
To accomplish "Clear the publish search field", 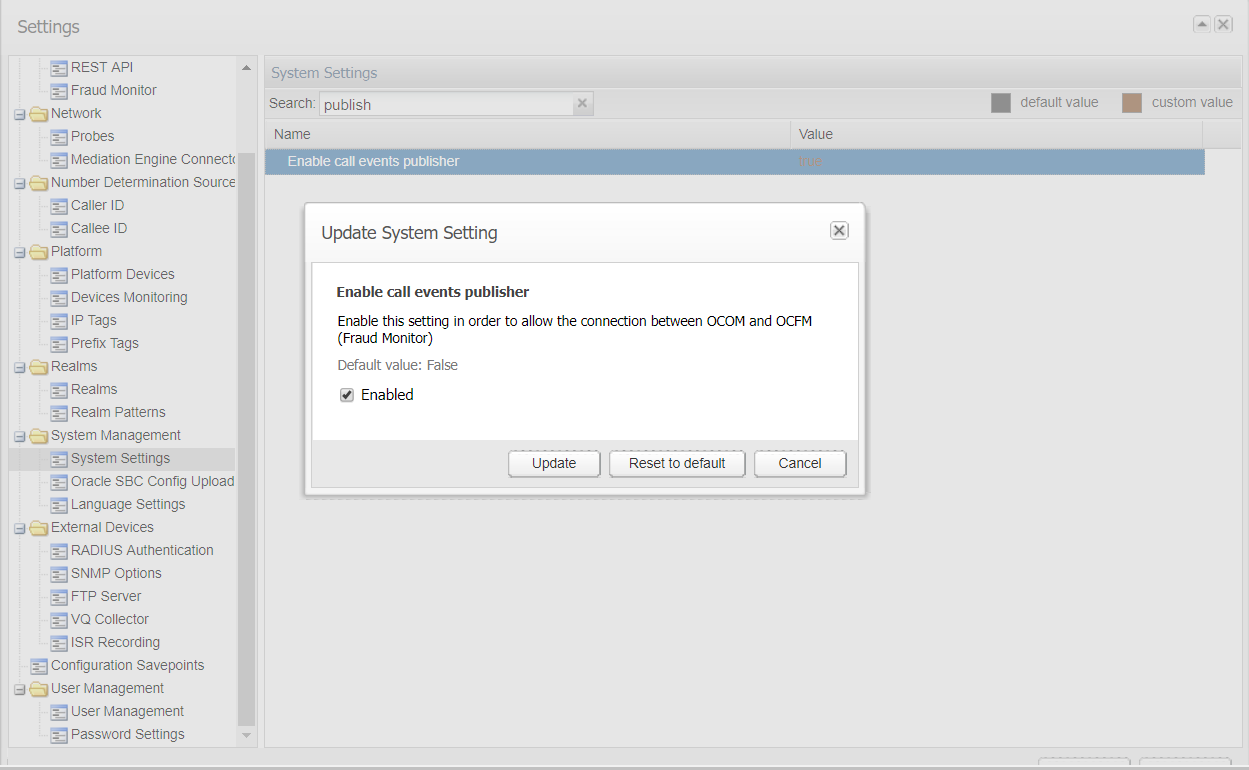I will point(581,103).
